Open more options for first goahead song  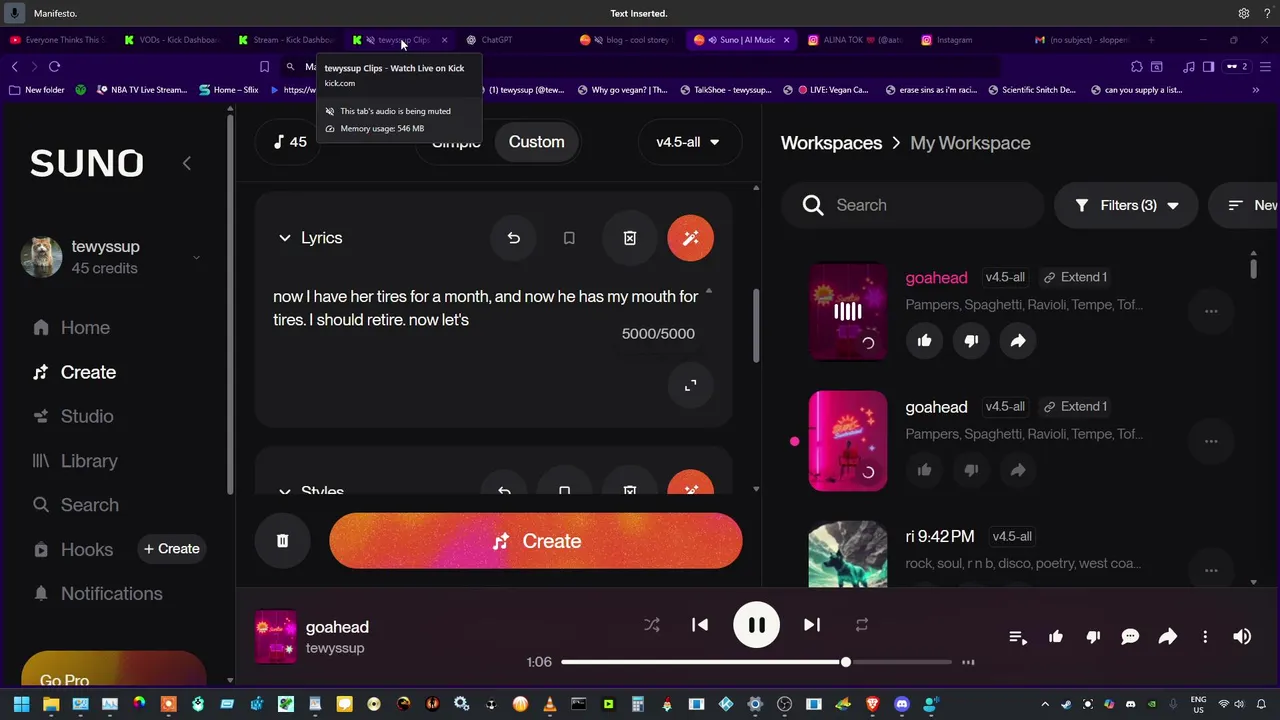(1211, 311)
